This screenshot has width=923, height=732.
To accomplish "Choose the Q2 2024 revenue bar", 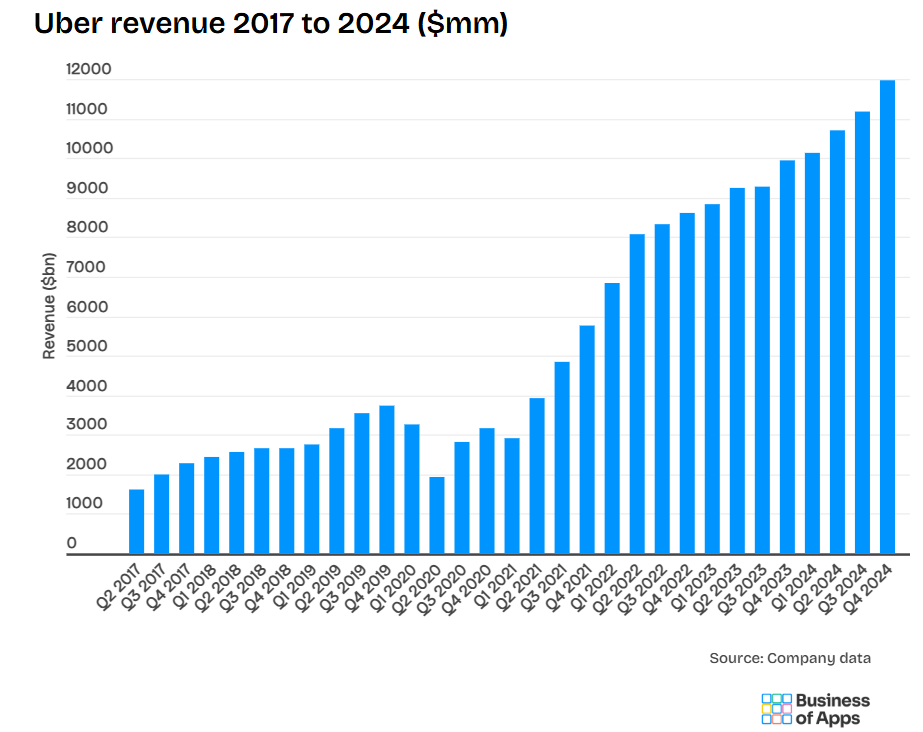I will point(837,342).
